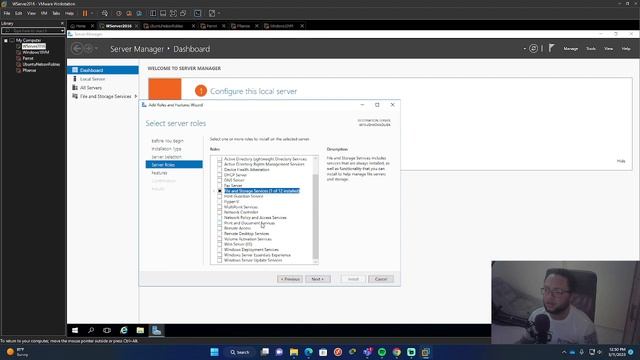Viewport: 640px width, 360px height.
Task: Open the Library search dropdown arrow
Action: [62, 31]
